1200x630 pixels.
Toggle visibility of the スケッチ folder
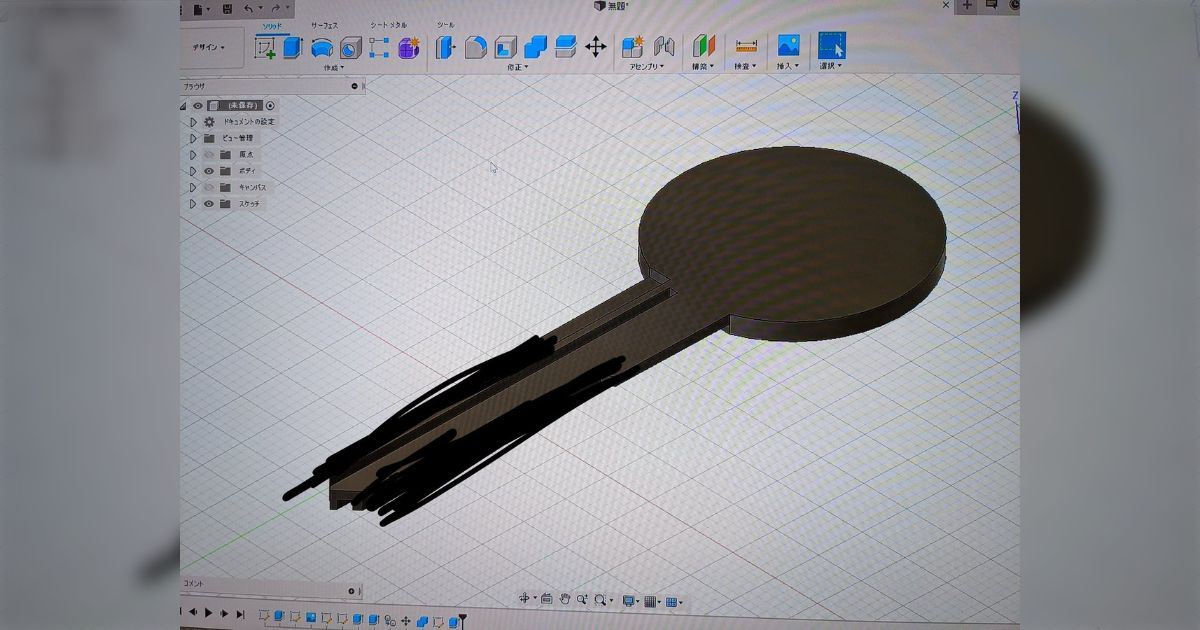click(209, 204)
